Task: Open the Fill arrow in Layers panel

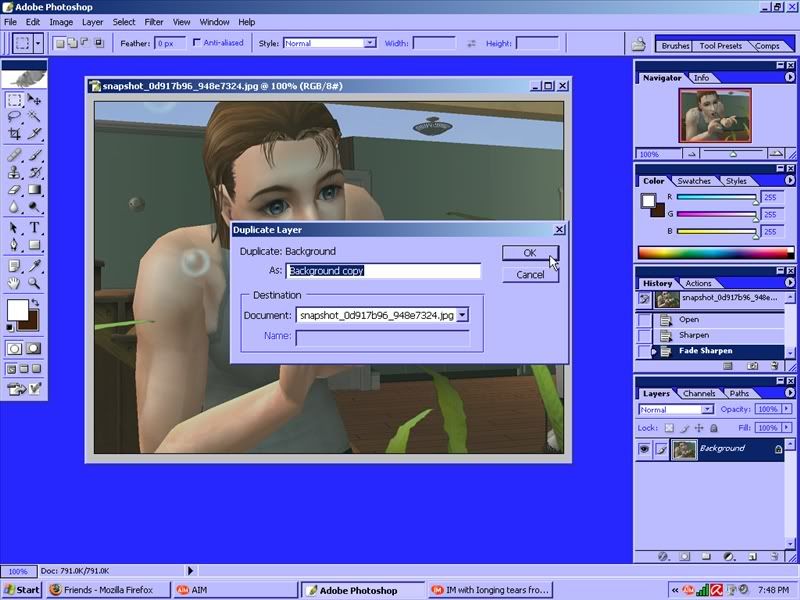Action: [786, 428]
